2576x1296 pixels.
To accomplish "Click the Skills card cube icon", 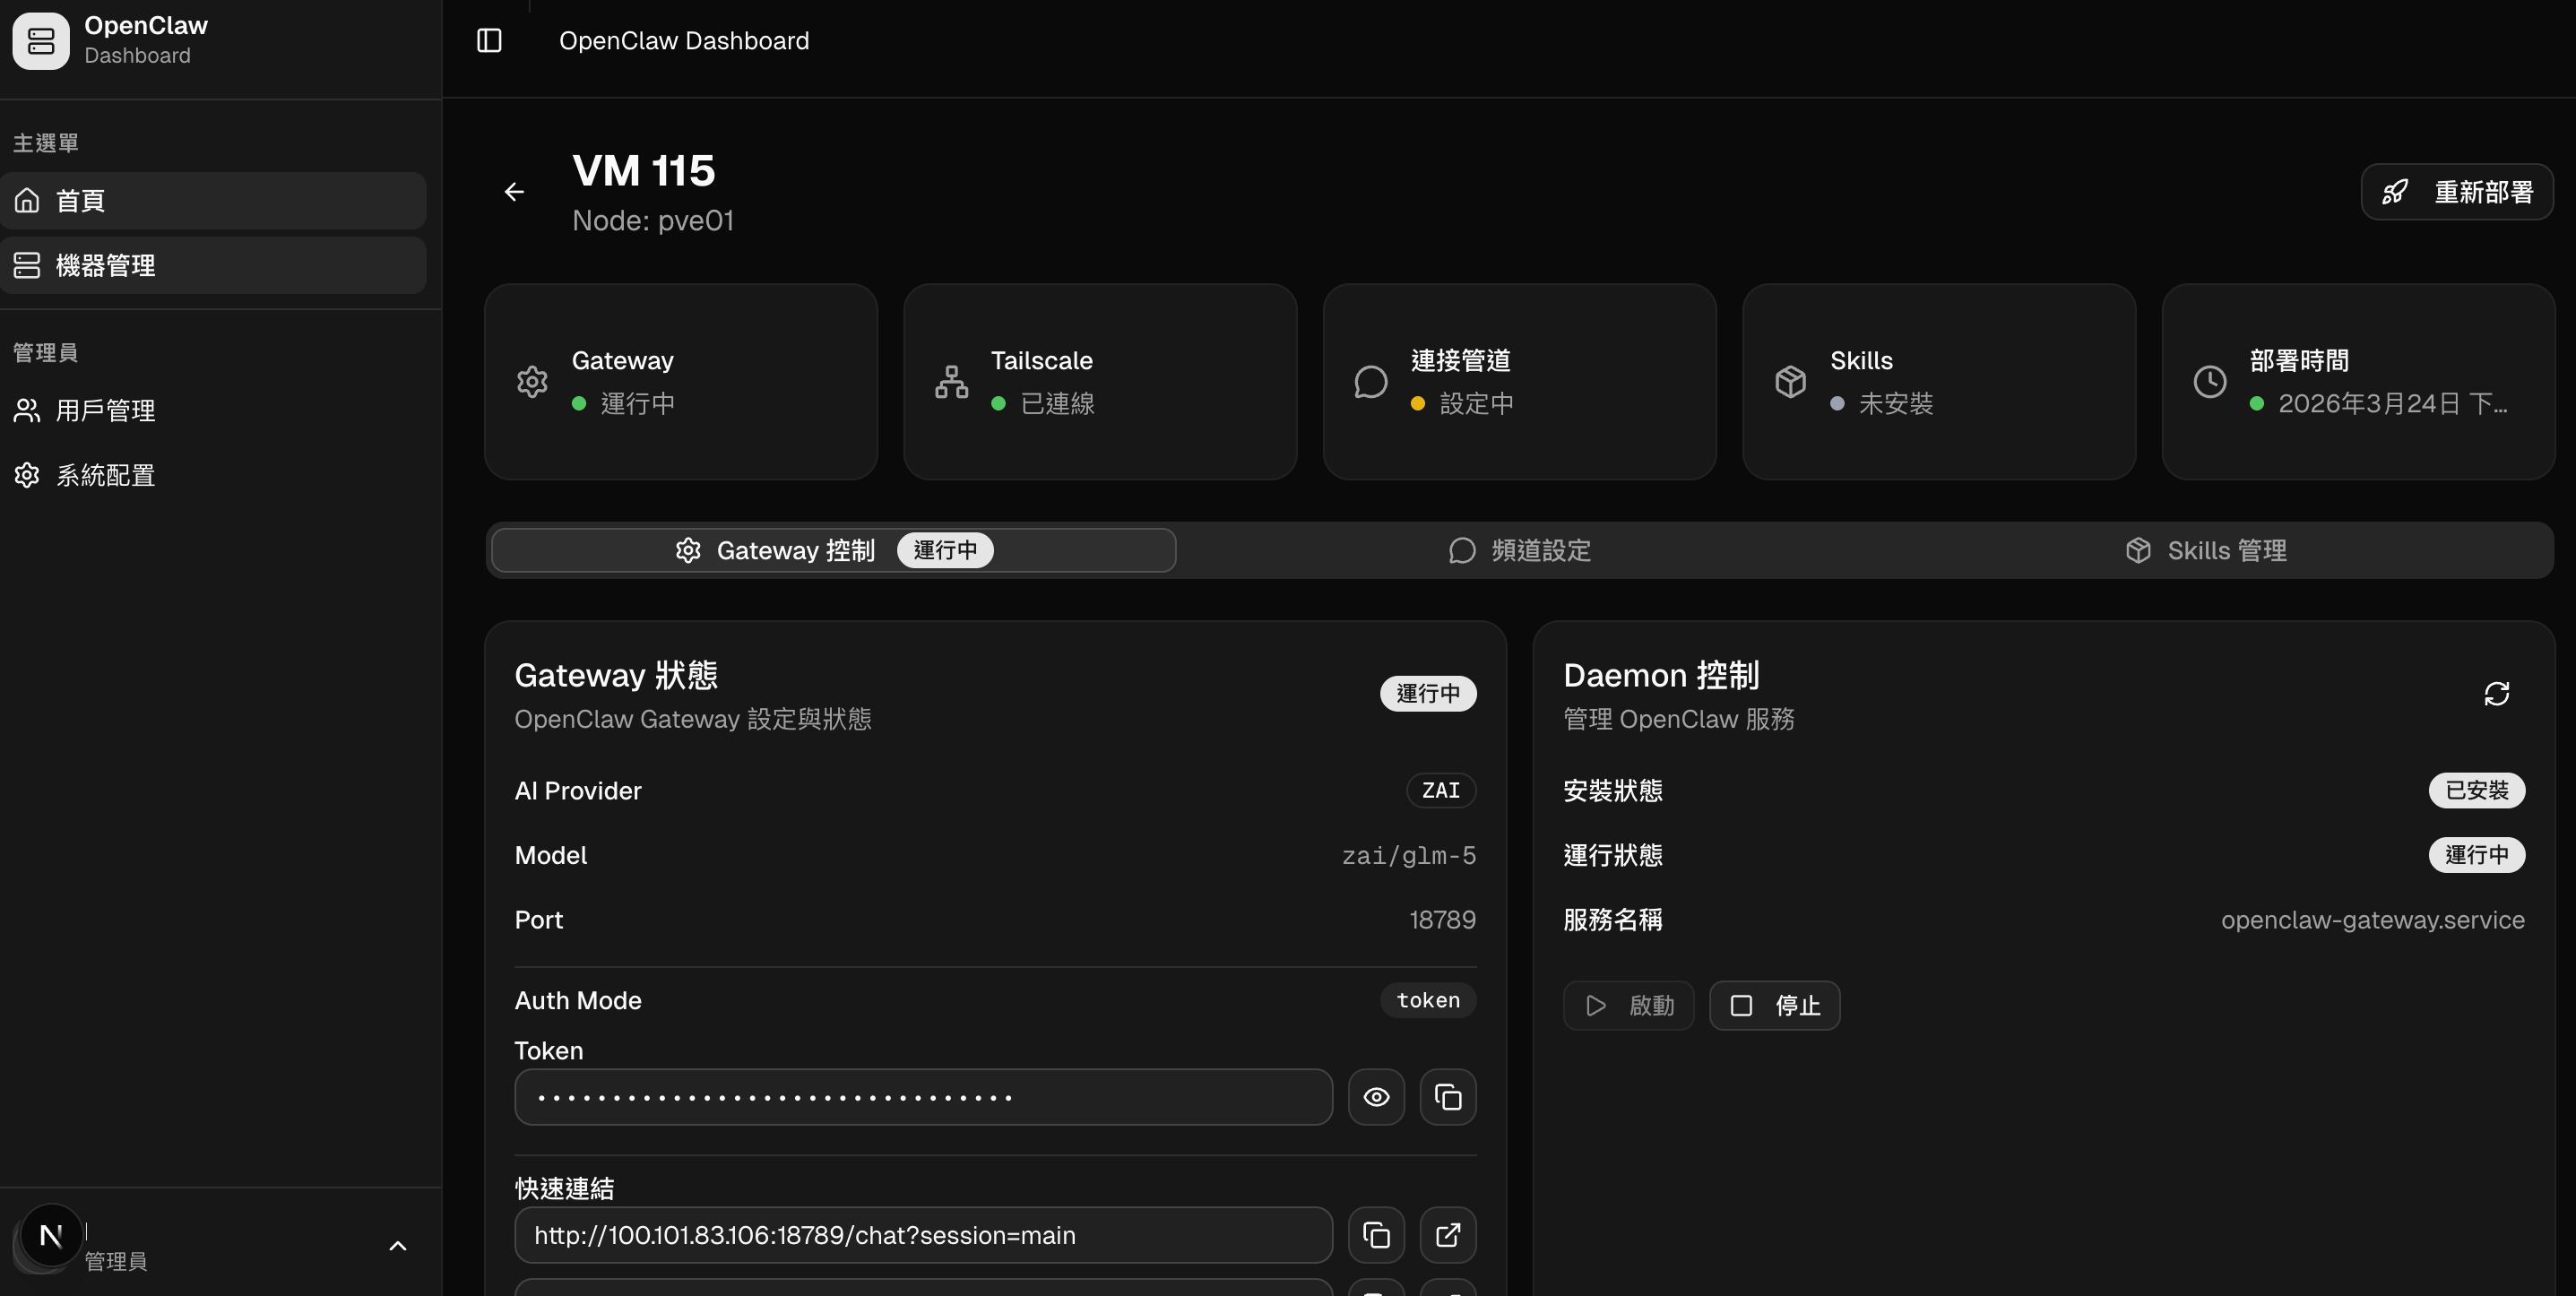I will [x=1790, y=382].
